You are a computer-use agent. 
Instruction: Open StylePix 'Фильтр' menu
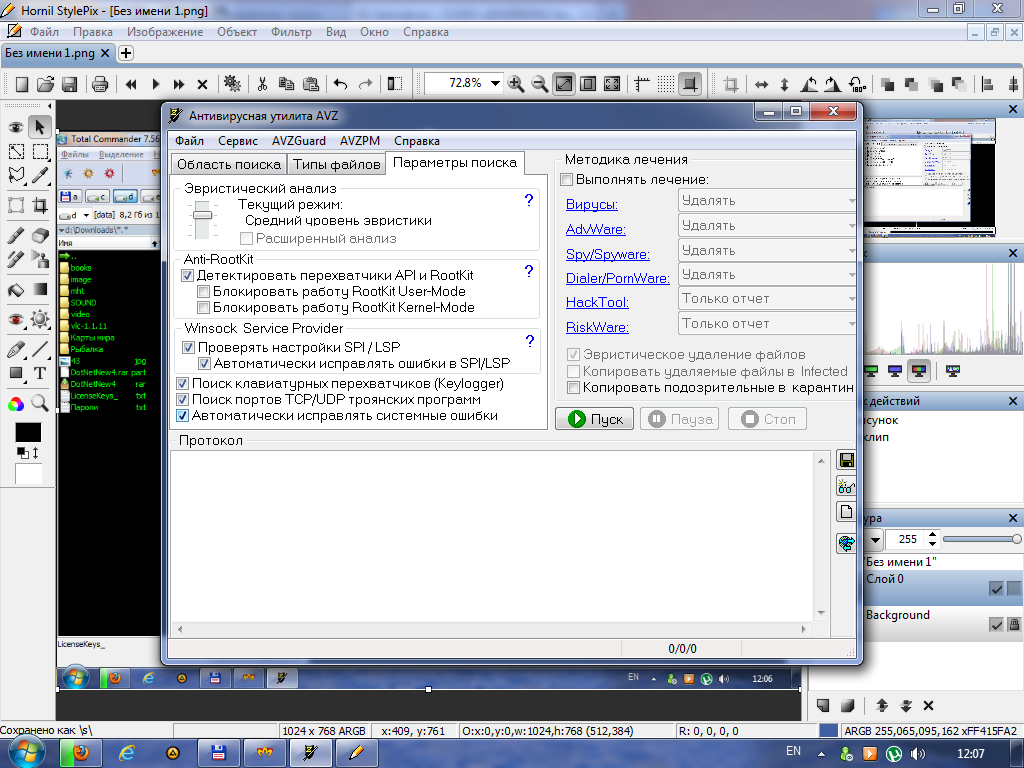tap(291, 32)
